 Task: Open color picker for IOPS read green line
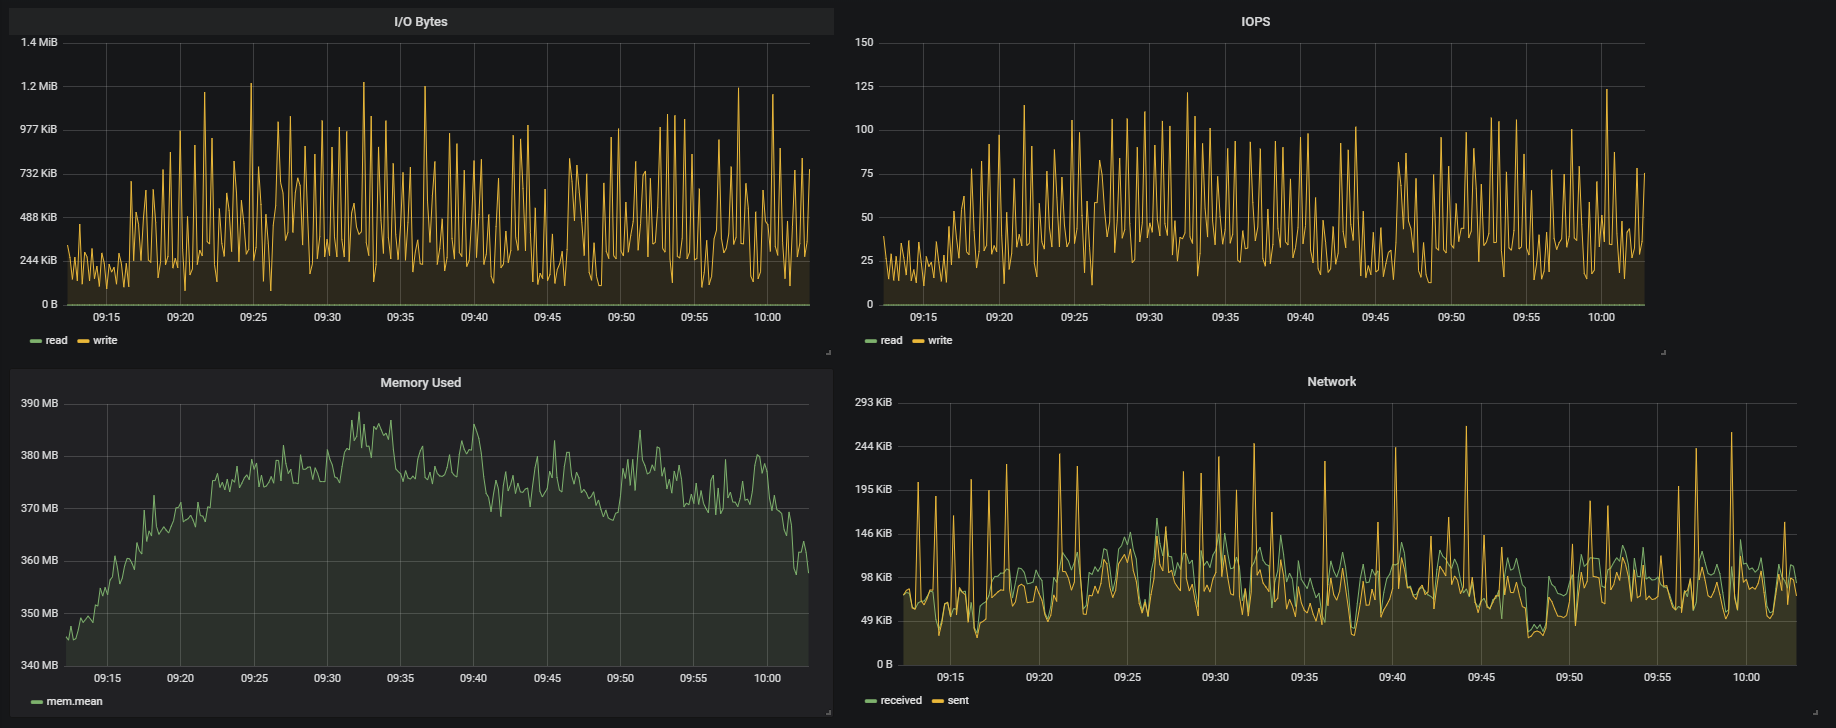[871, 341]
